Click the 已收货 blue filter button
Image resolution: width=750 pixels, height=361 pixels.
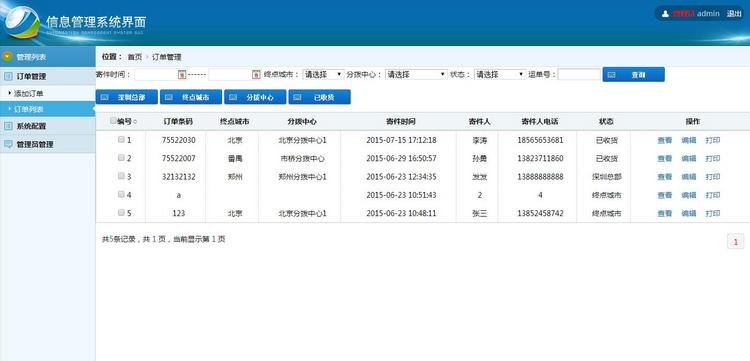pos(320,97)
